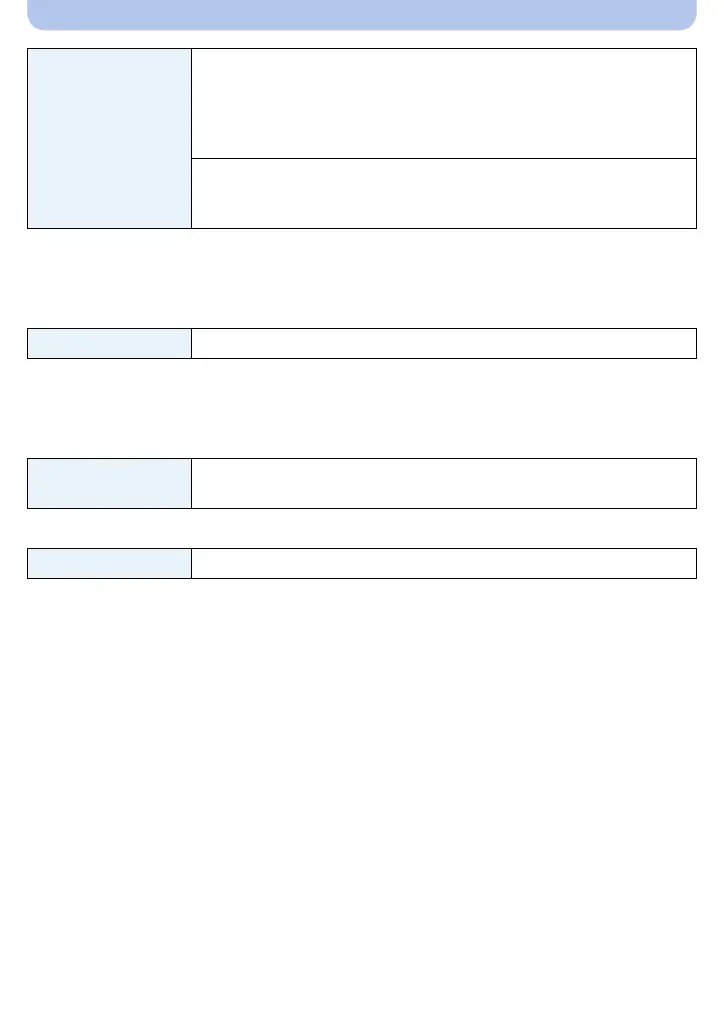Click the blue rounded header banner
This screenshot has width=724, height=1030.
(x=361, y=14)
